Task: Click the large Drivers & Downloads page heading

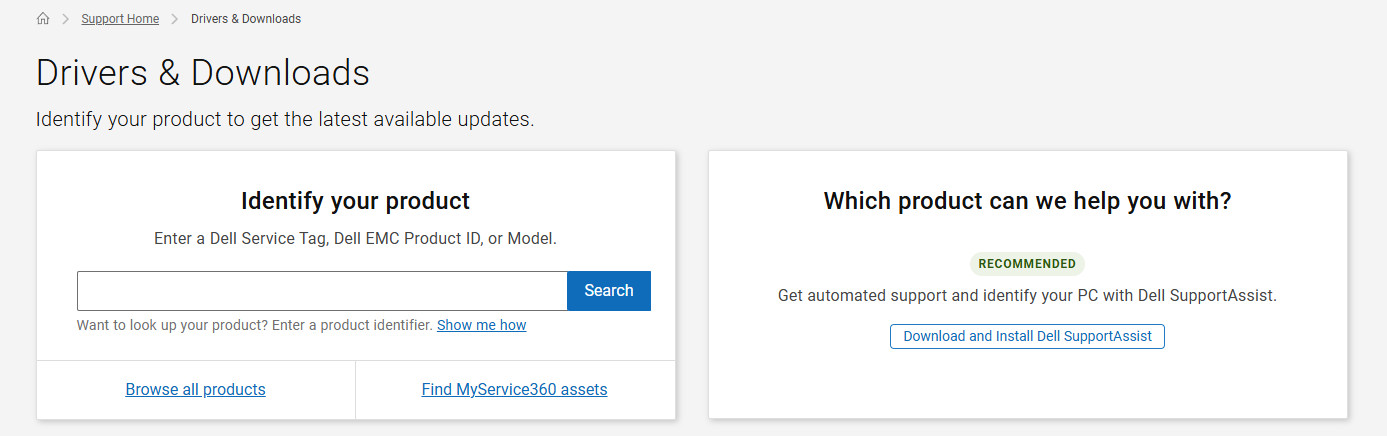Action: 203,73
